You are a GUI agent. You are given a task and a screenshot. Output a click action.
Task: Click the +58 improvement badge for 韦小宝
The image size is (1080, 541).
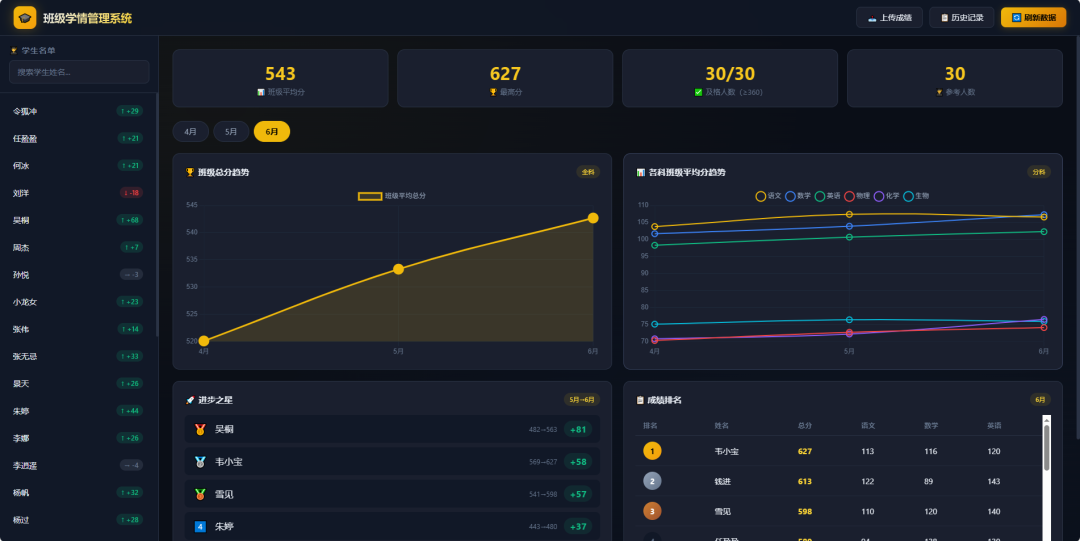coord(579,462)
